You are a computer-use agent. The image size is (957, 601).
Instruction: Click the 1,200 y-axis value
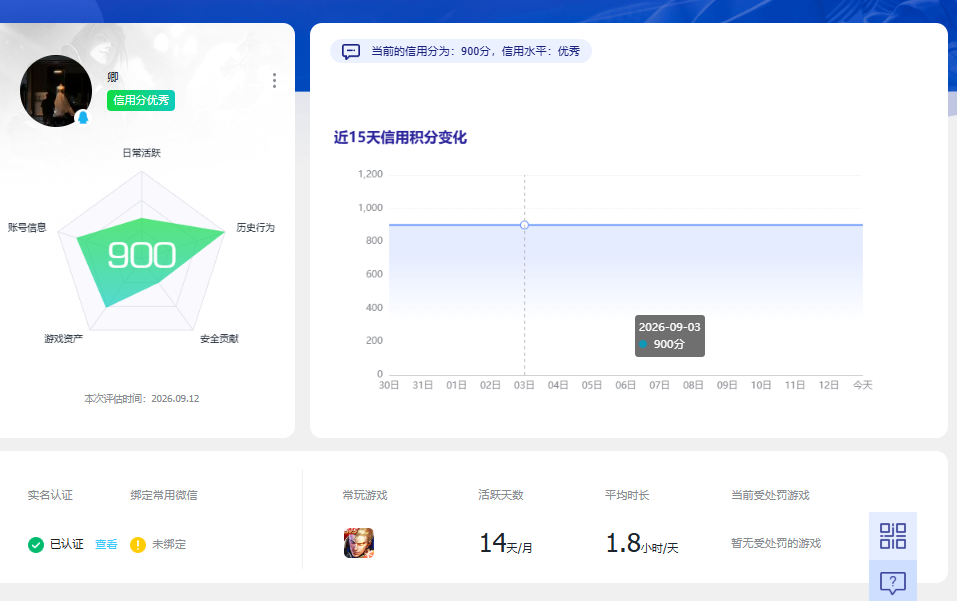pos(370,175)
